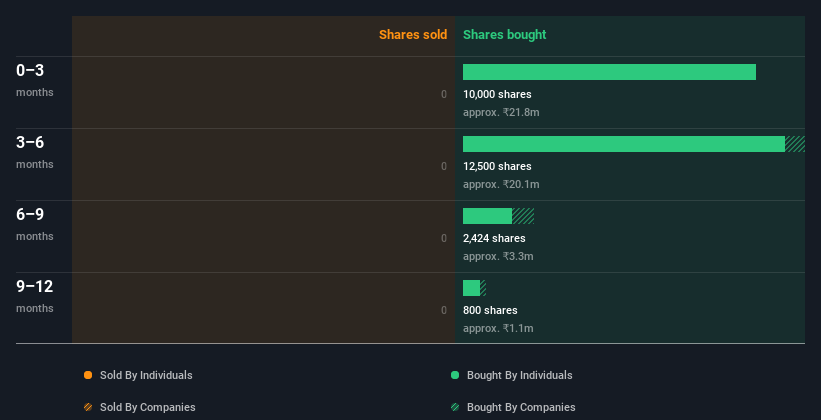
Task: Click the 6–9 months row label
Action: (35, 224)
